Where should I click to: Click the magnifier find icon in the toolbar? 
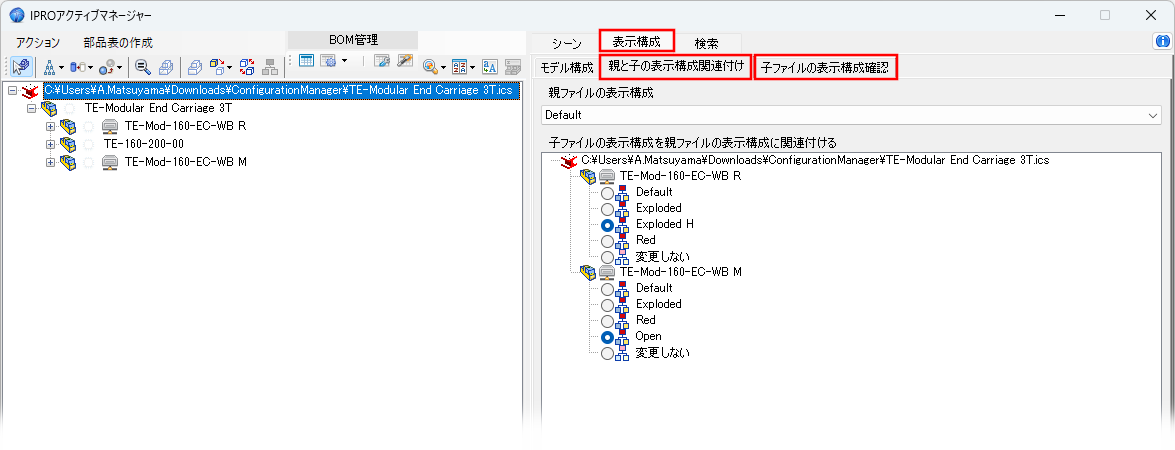[x=143, y=67]
